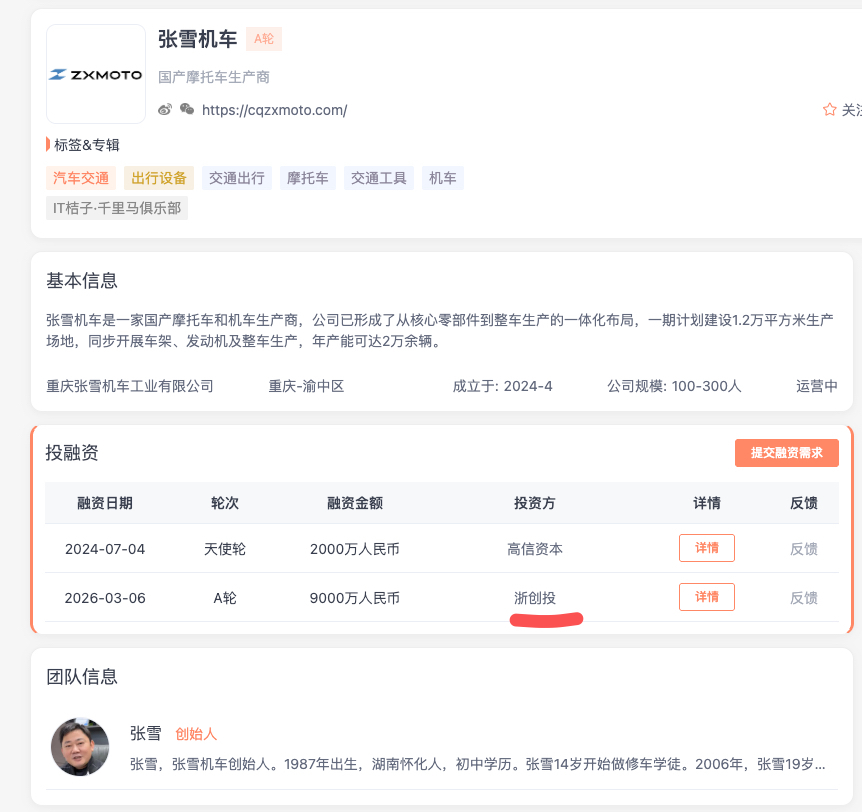Screen dimensions: 862x812
Task: Click 反馈 for the 2024-07-04 round
Action: pos(804,549)
